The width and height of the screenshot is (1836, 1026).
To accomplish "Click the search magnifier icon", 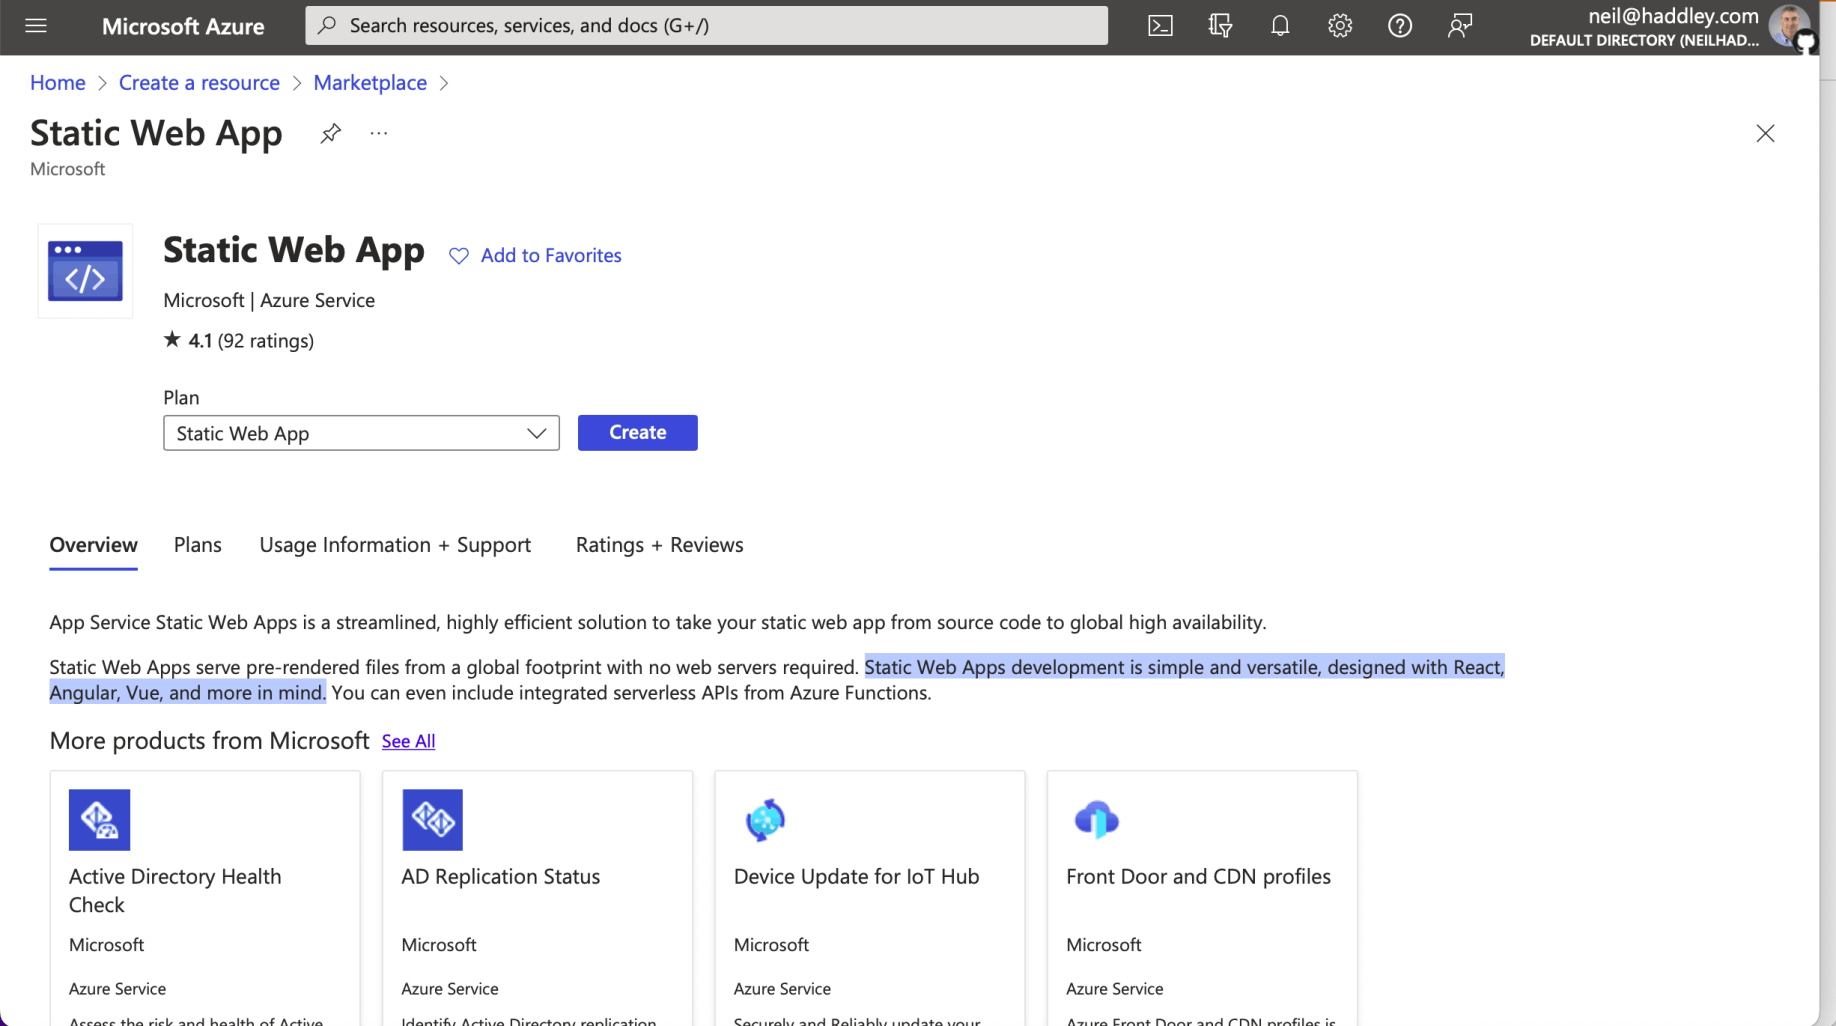I will pos(327,26).
